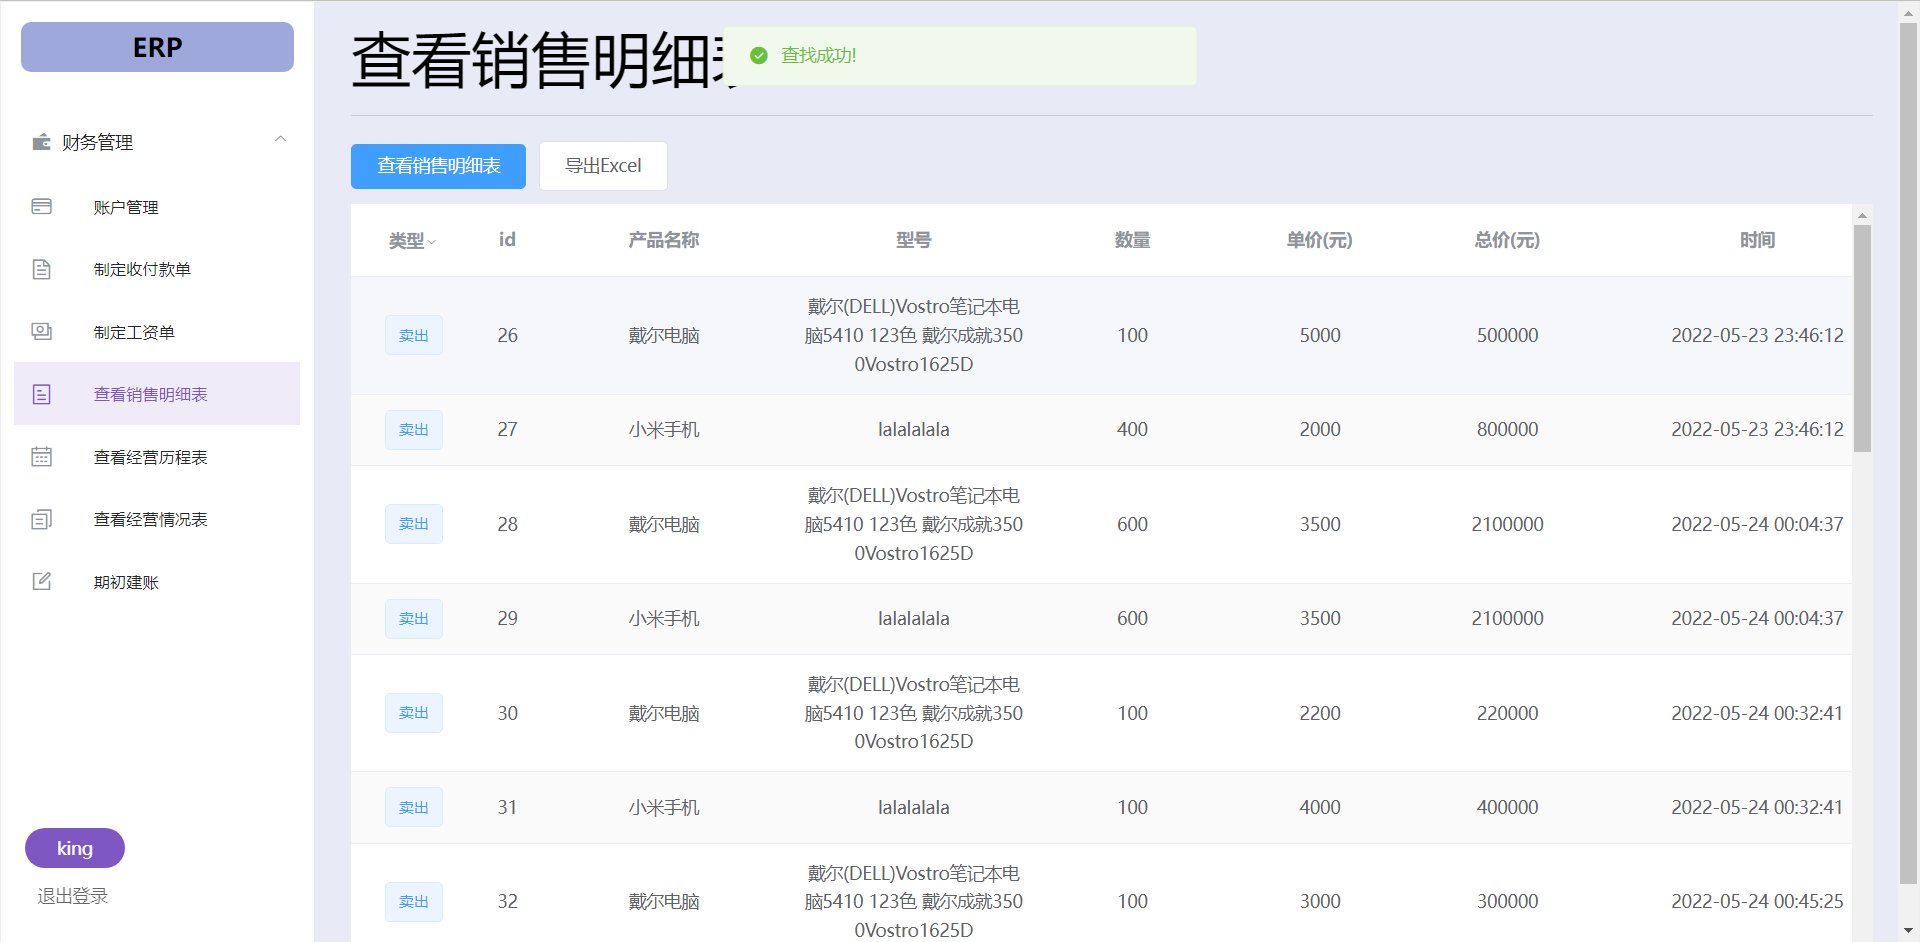
Task: Click the calendar icon for 查看经营历程表
Action: [41, 457]
